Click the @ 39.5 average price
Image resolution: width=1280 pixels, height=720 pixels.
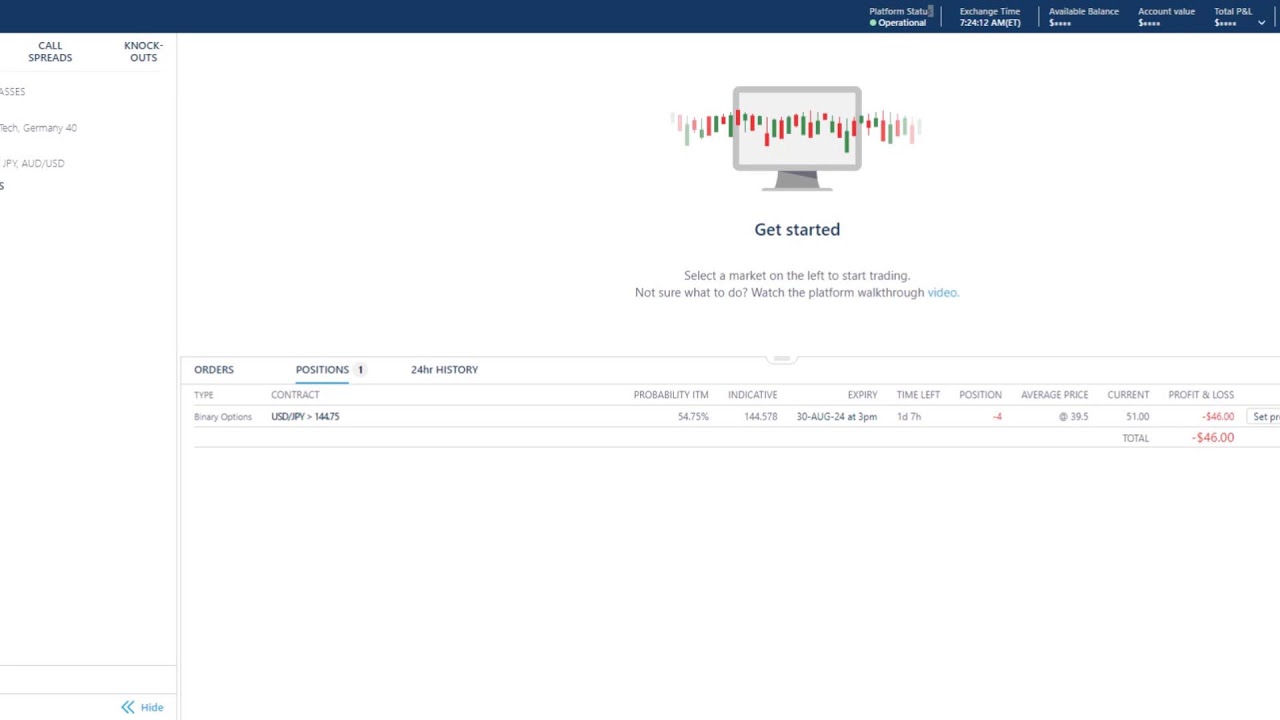point(1074,417)
